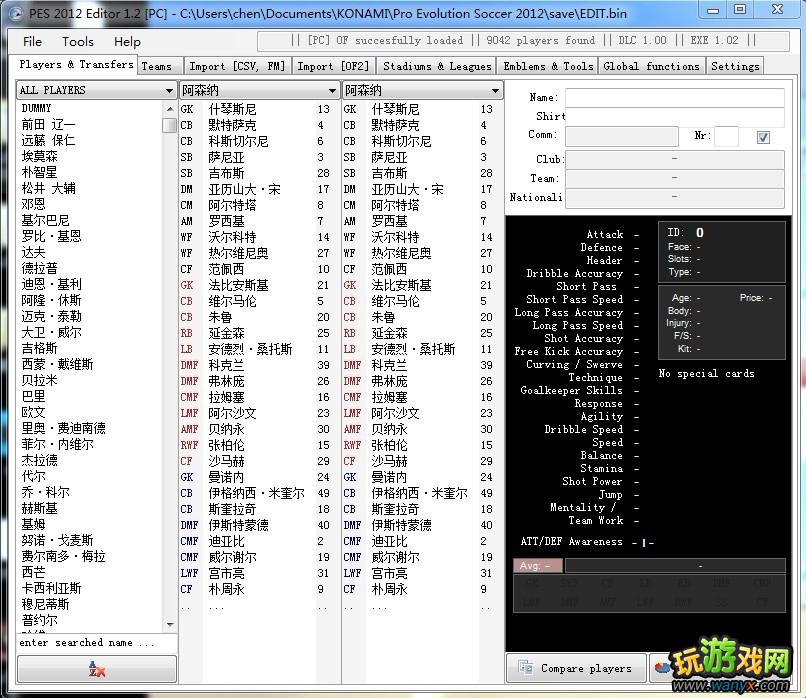Select 沃尔科特 in middle team list
This screenshot has height=698, width=806.
(x=232, y=237)
